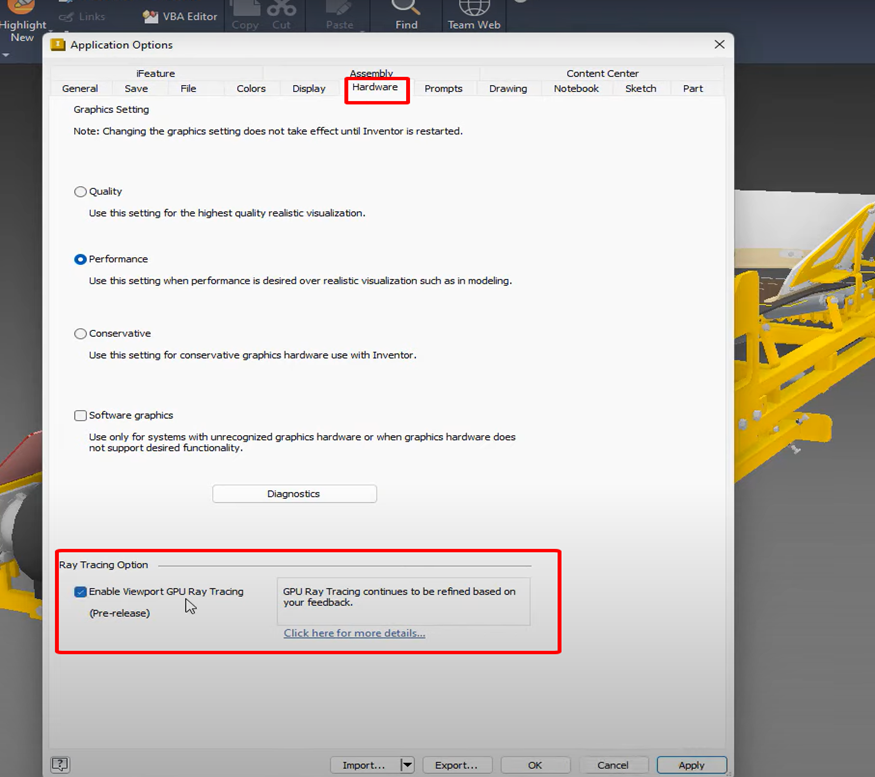Open the Notebook tab

[x=576, y=88]
